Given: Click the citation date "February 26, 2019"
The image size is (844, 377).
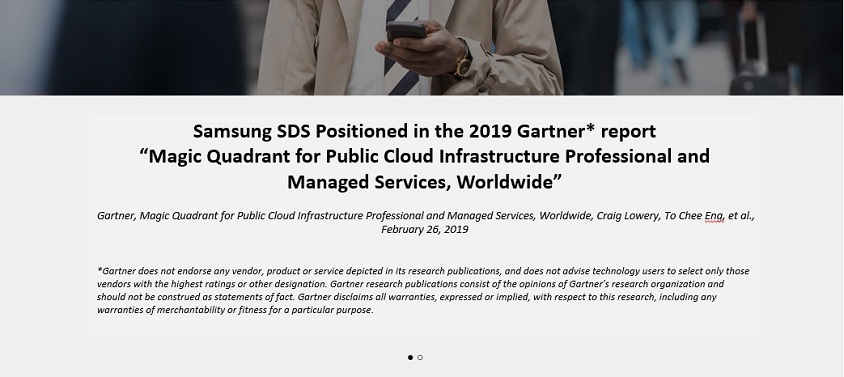Looking at the screenshot, I should [x=425, y=229].
